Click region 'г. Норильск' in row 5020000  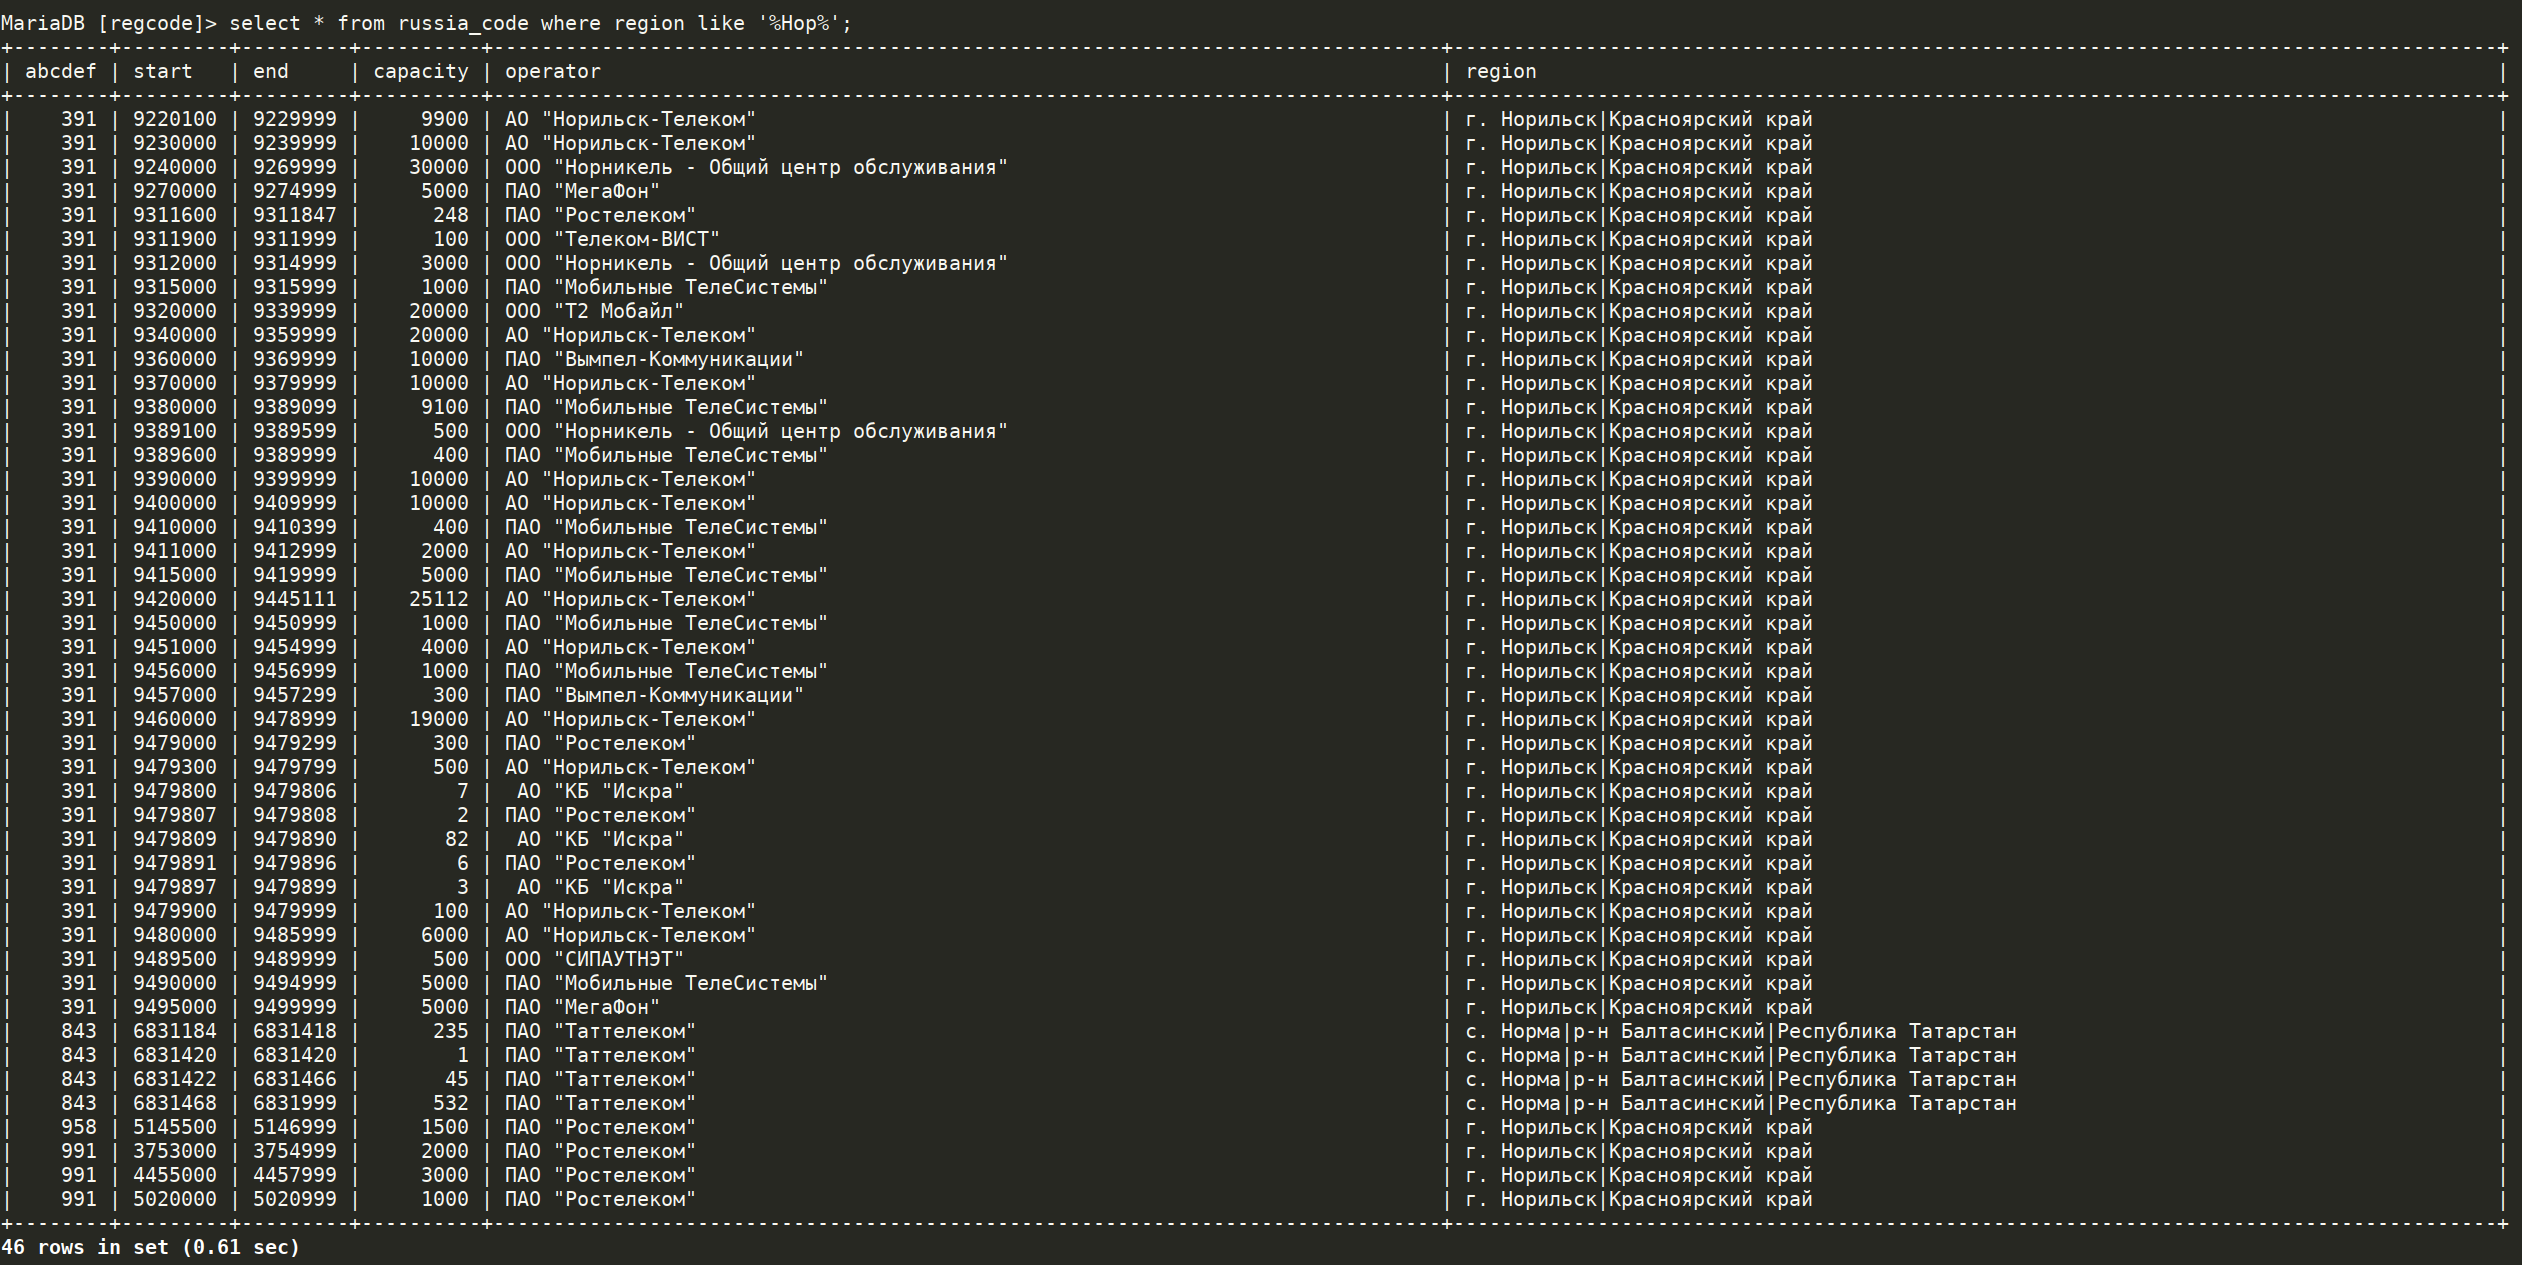(x=1531, y=1199)
